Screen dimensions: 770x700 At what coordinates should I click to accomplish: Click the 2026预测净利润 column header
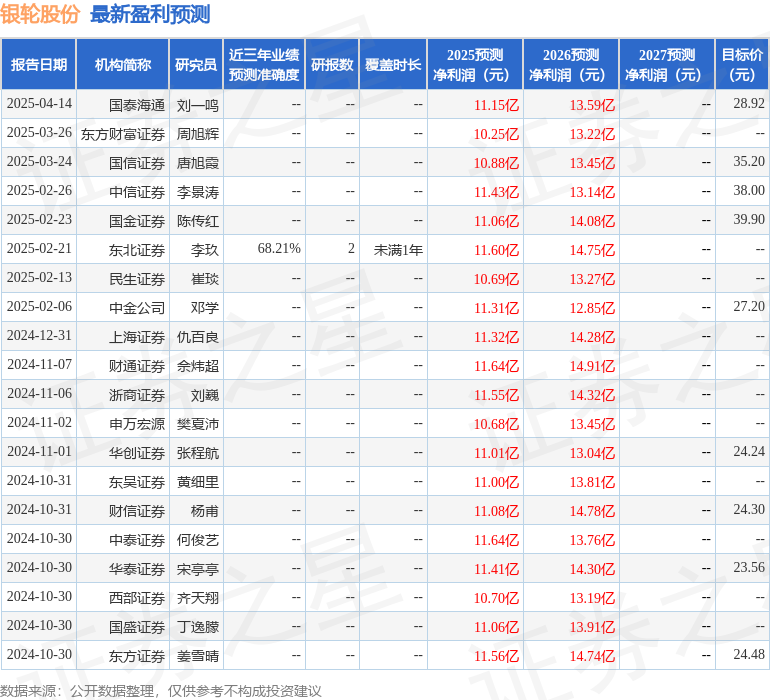(570, 65)
